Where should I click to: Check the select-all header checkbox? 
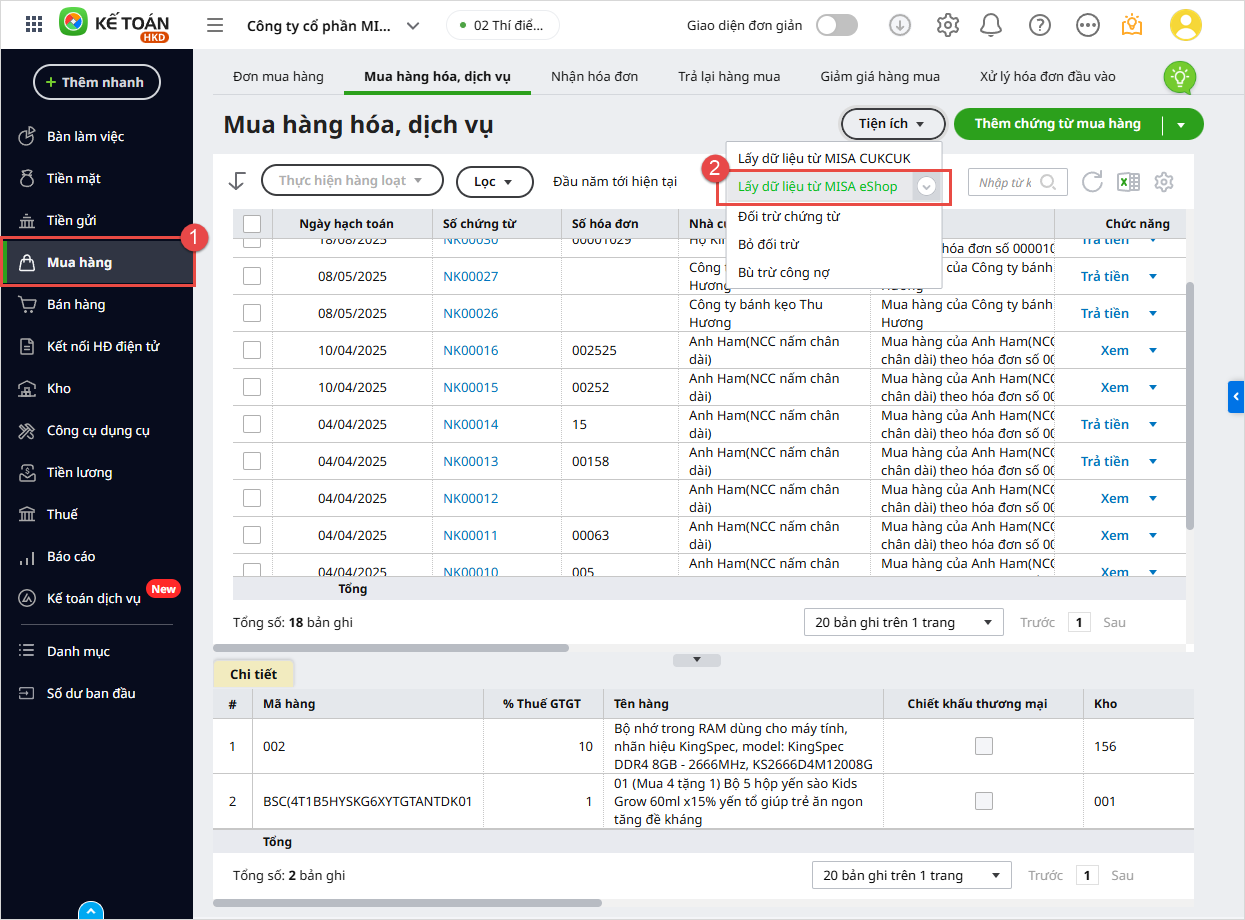(252, 224)
